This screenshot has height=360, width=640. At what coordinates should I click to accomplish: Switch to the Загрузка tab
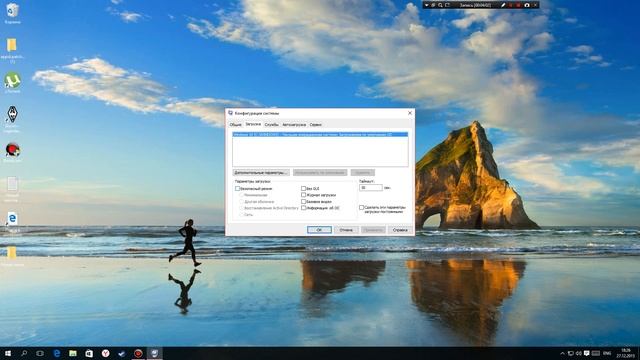pos(253,124)
